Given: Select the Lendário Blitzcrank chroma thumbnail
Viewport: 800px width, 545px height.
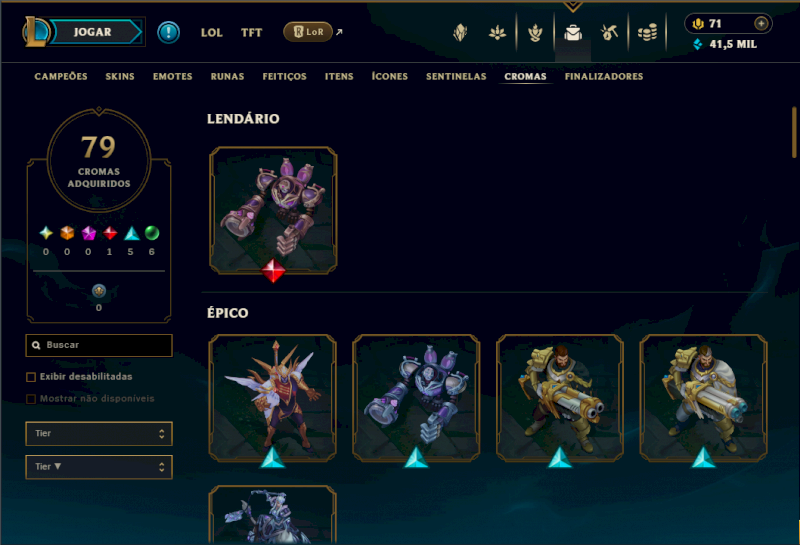Looking at the screenshot, I should [273, 210].
